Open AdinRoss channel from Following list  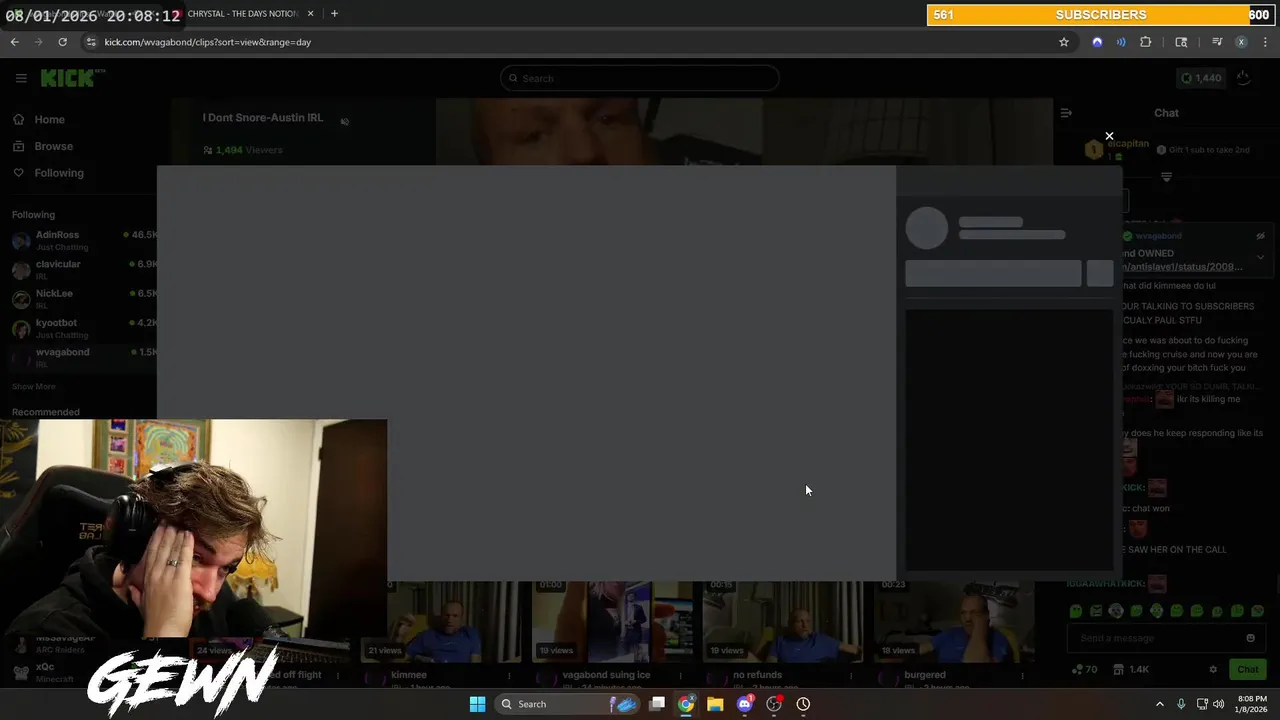pos(84,240)
